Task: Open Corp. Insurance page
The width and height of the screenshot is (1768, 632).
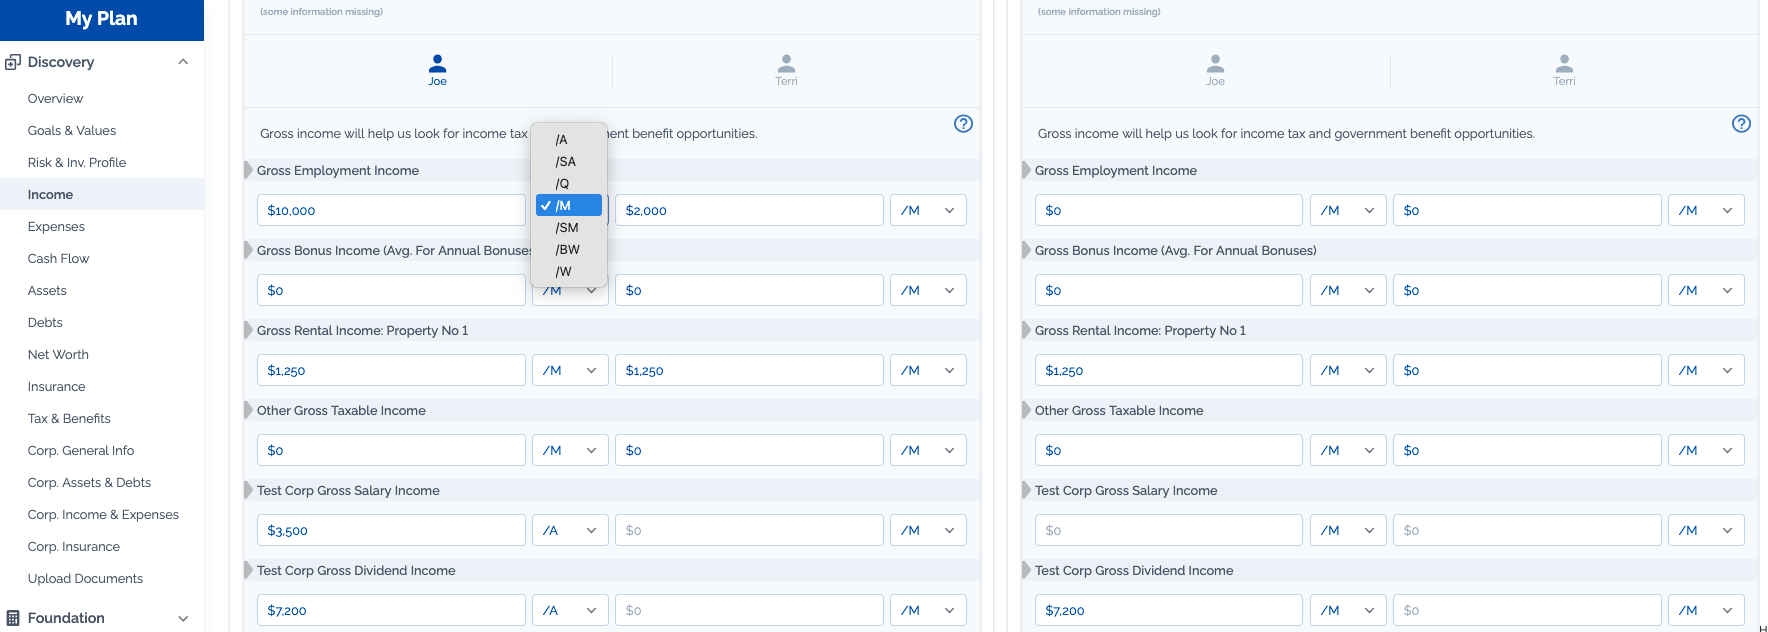Action: point(74,546)
